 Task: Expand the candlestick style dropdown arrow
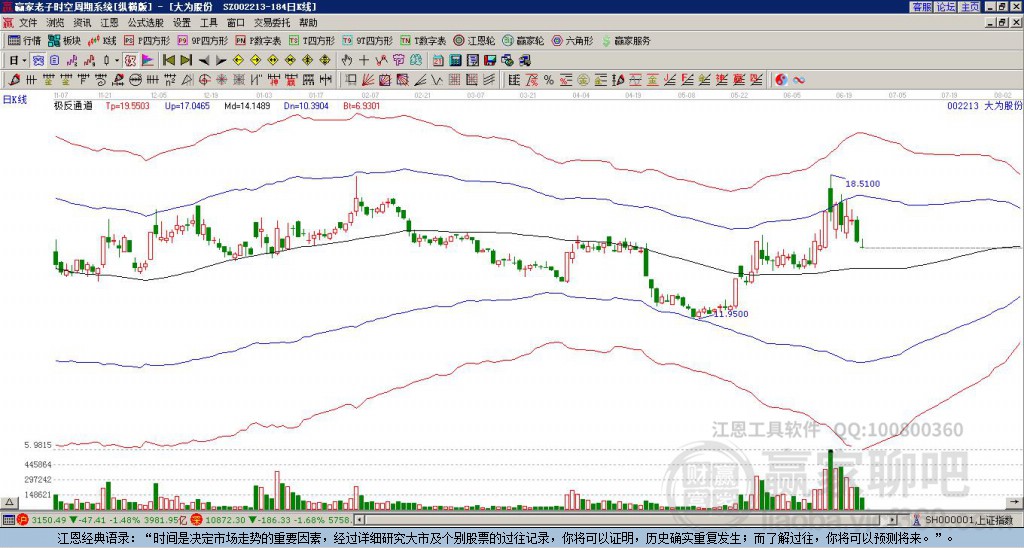click(x=117, y=61)
